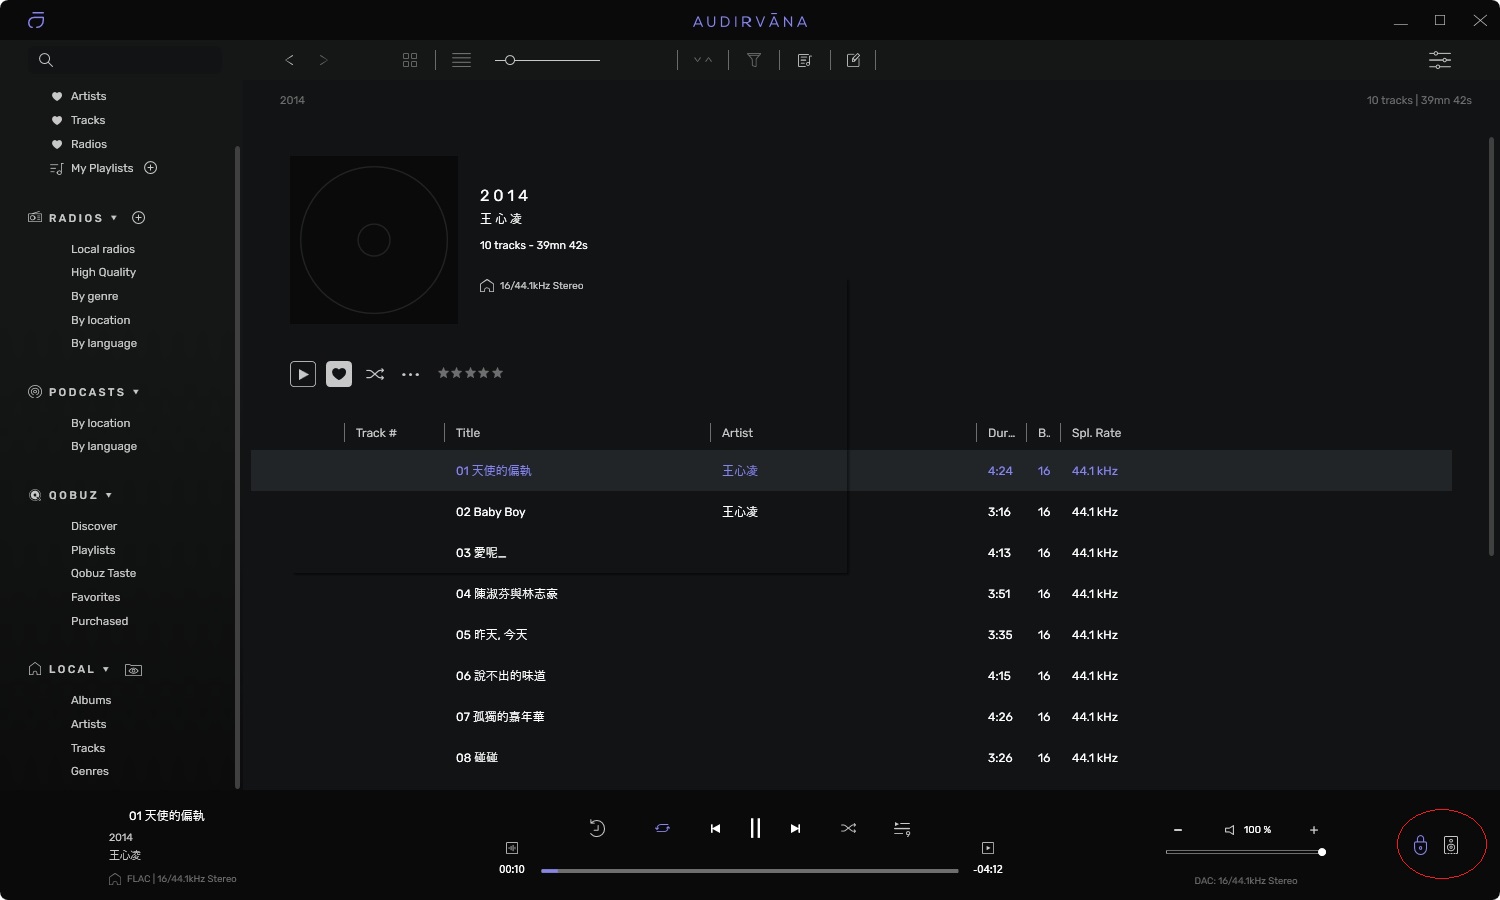This screenshot has height=900, width=1500.
Task: Toggle repeat playback mode
Action: click(662, 828)
